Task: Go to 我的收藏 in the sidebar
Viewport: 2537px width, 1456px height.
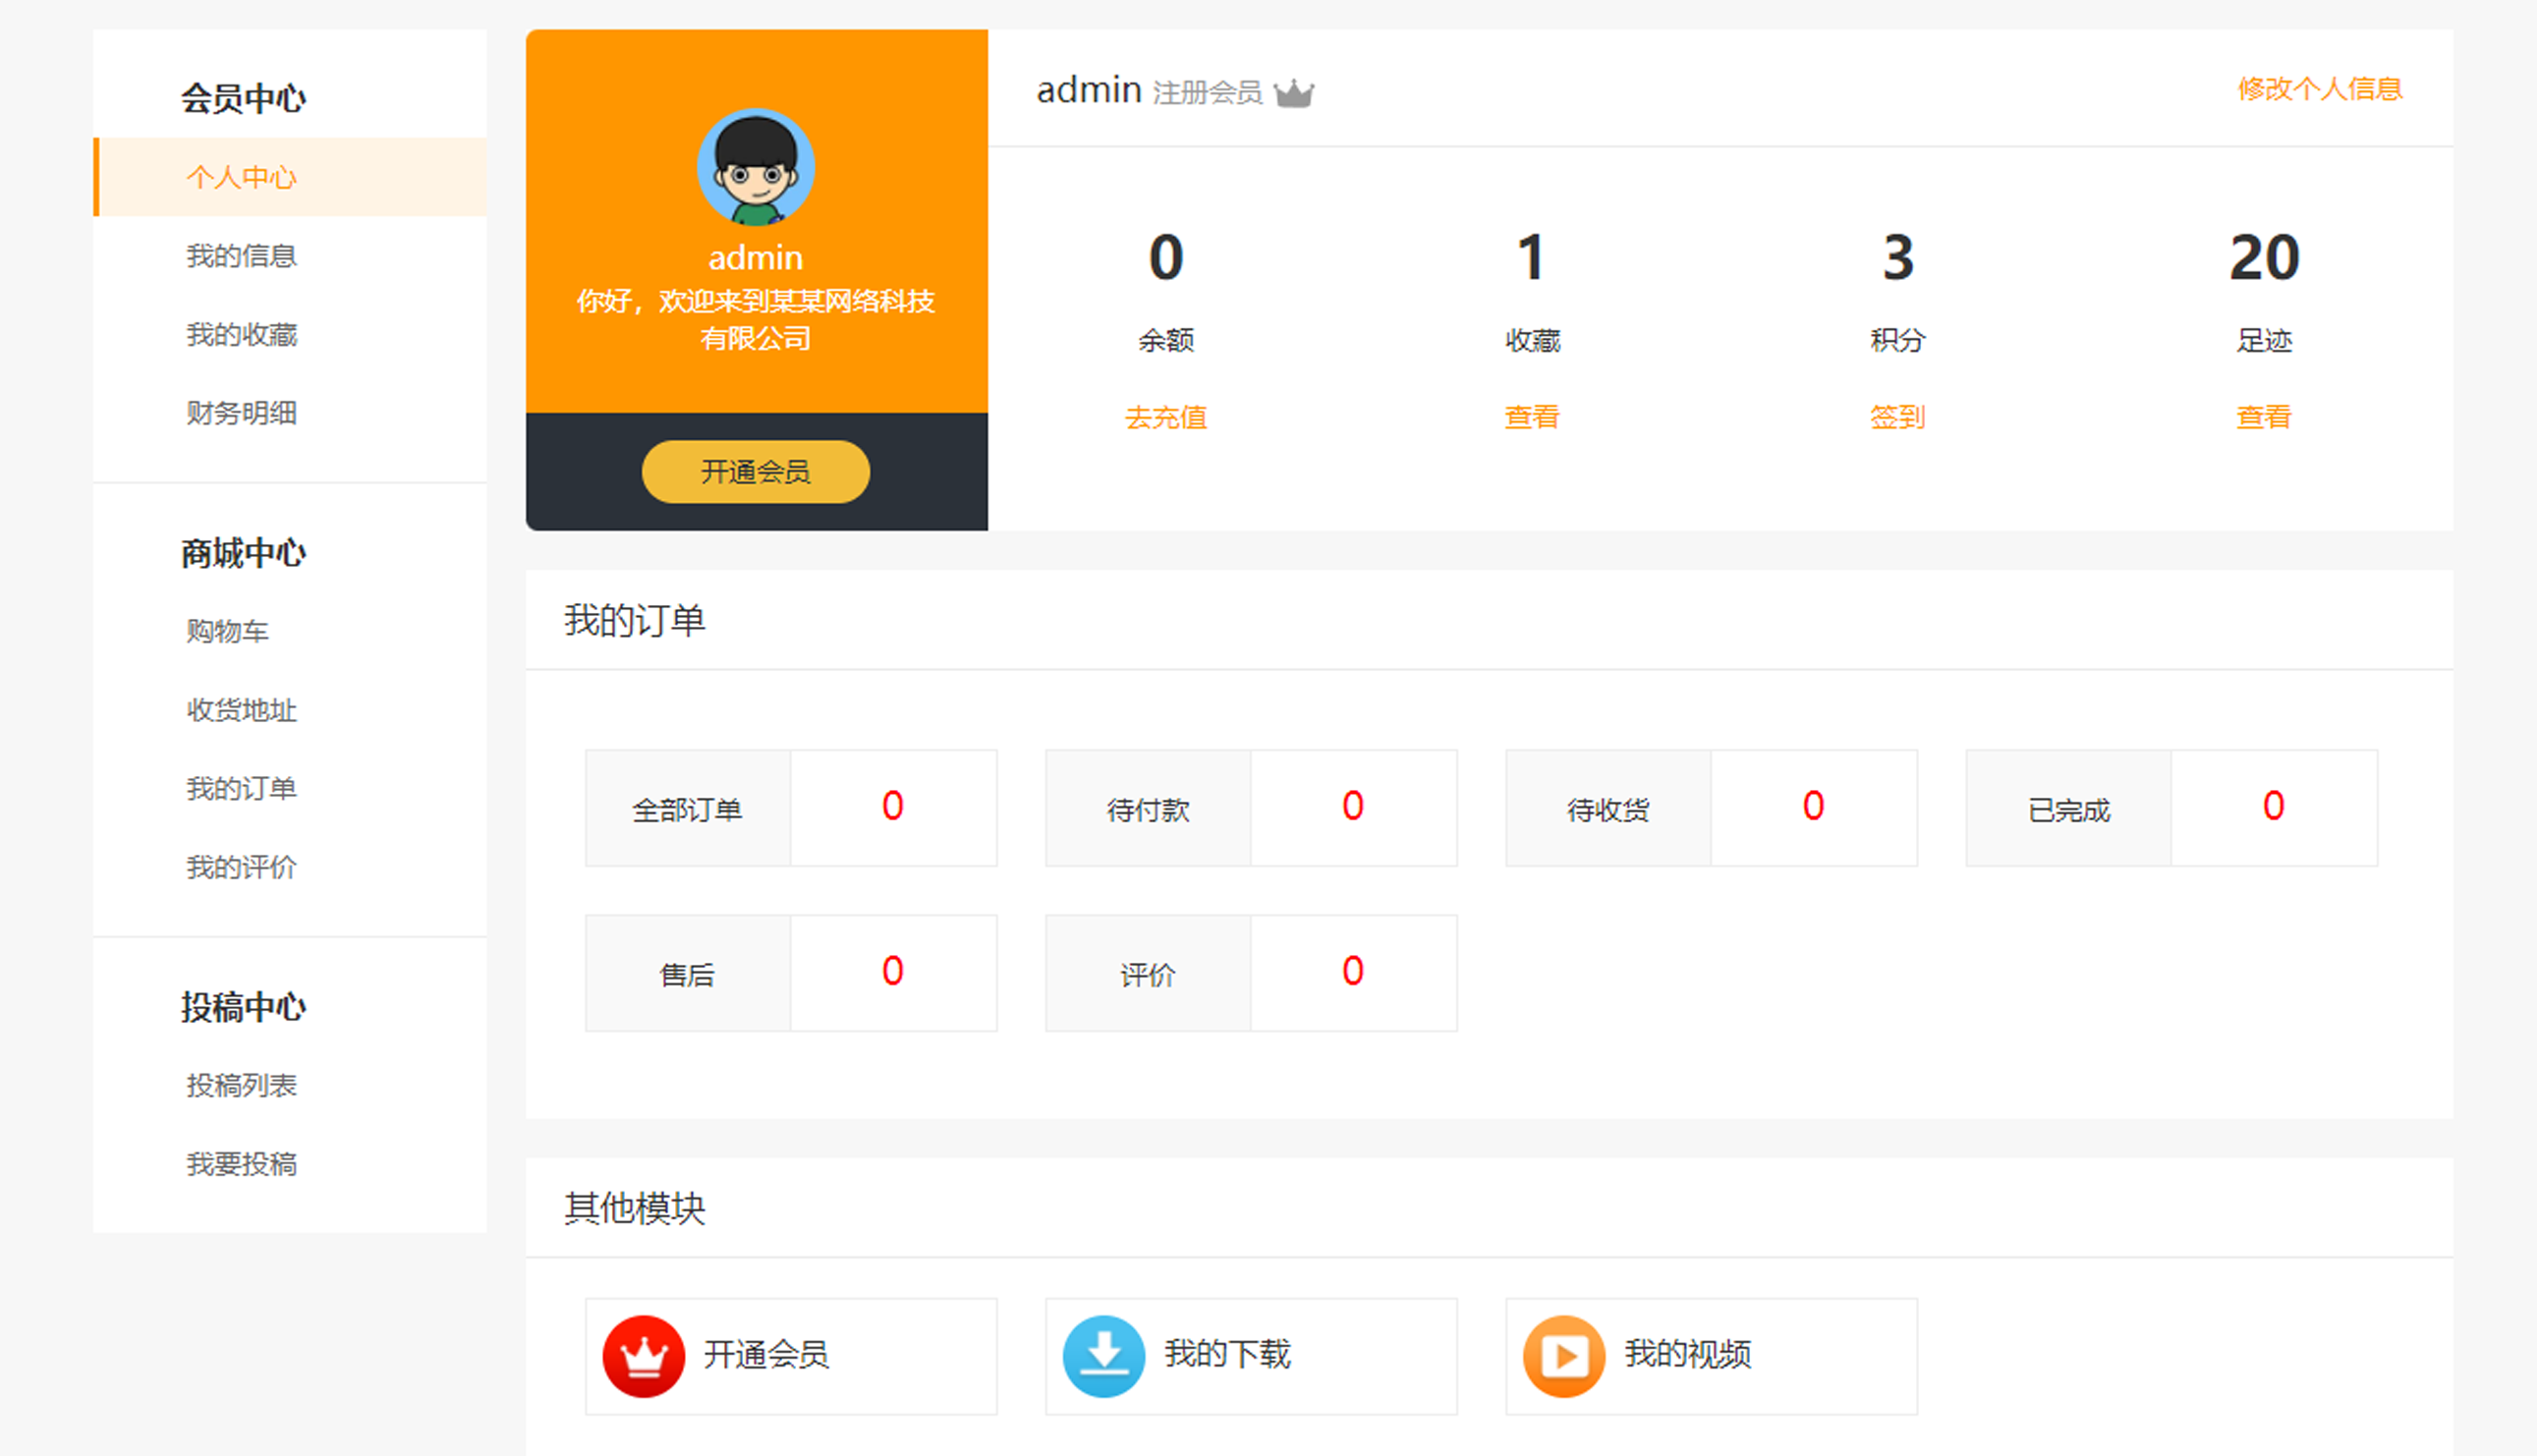Action: point(241,334)
